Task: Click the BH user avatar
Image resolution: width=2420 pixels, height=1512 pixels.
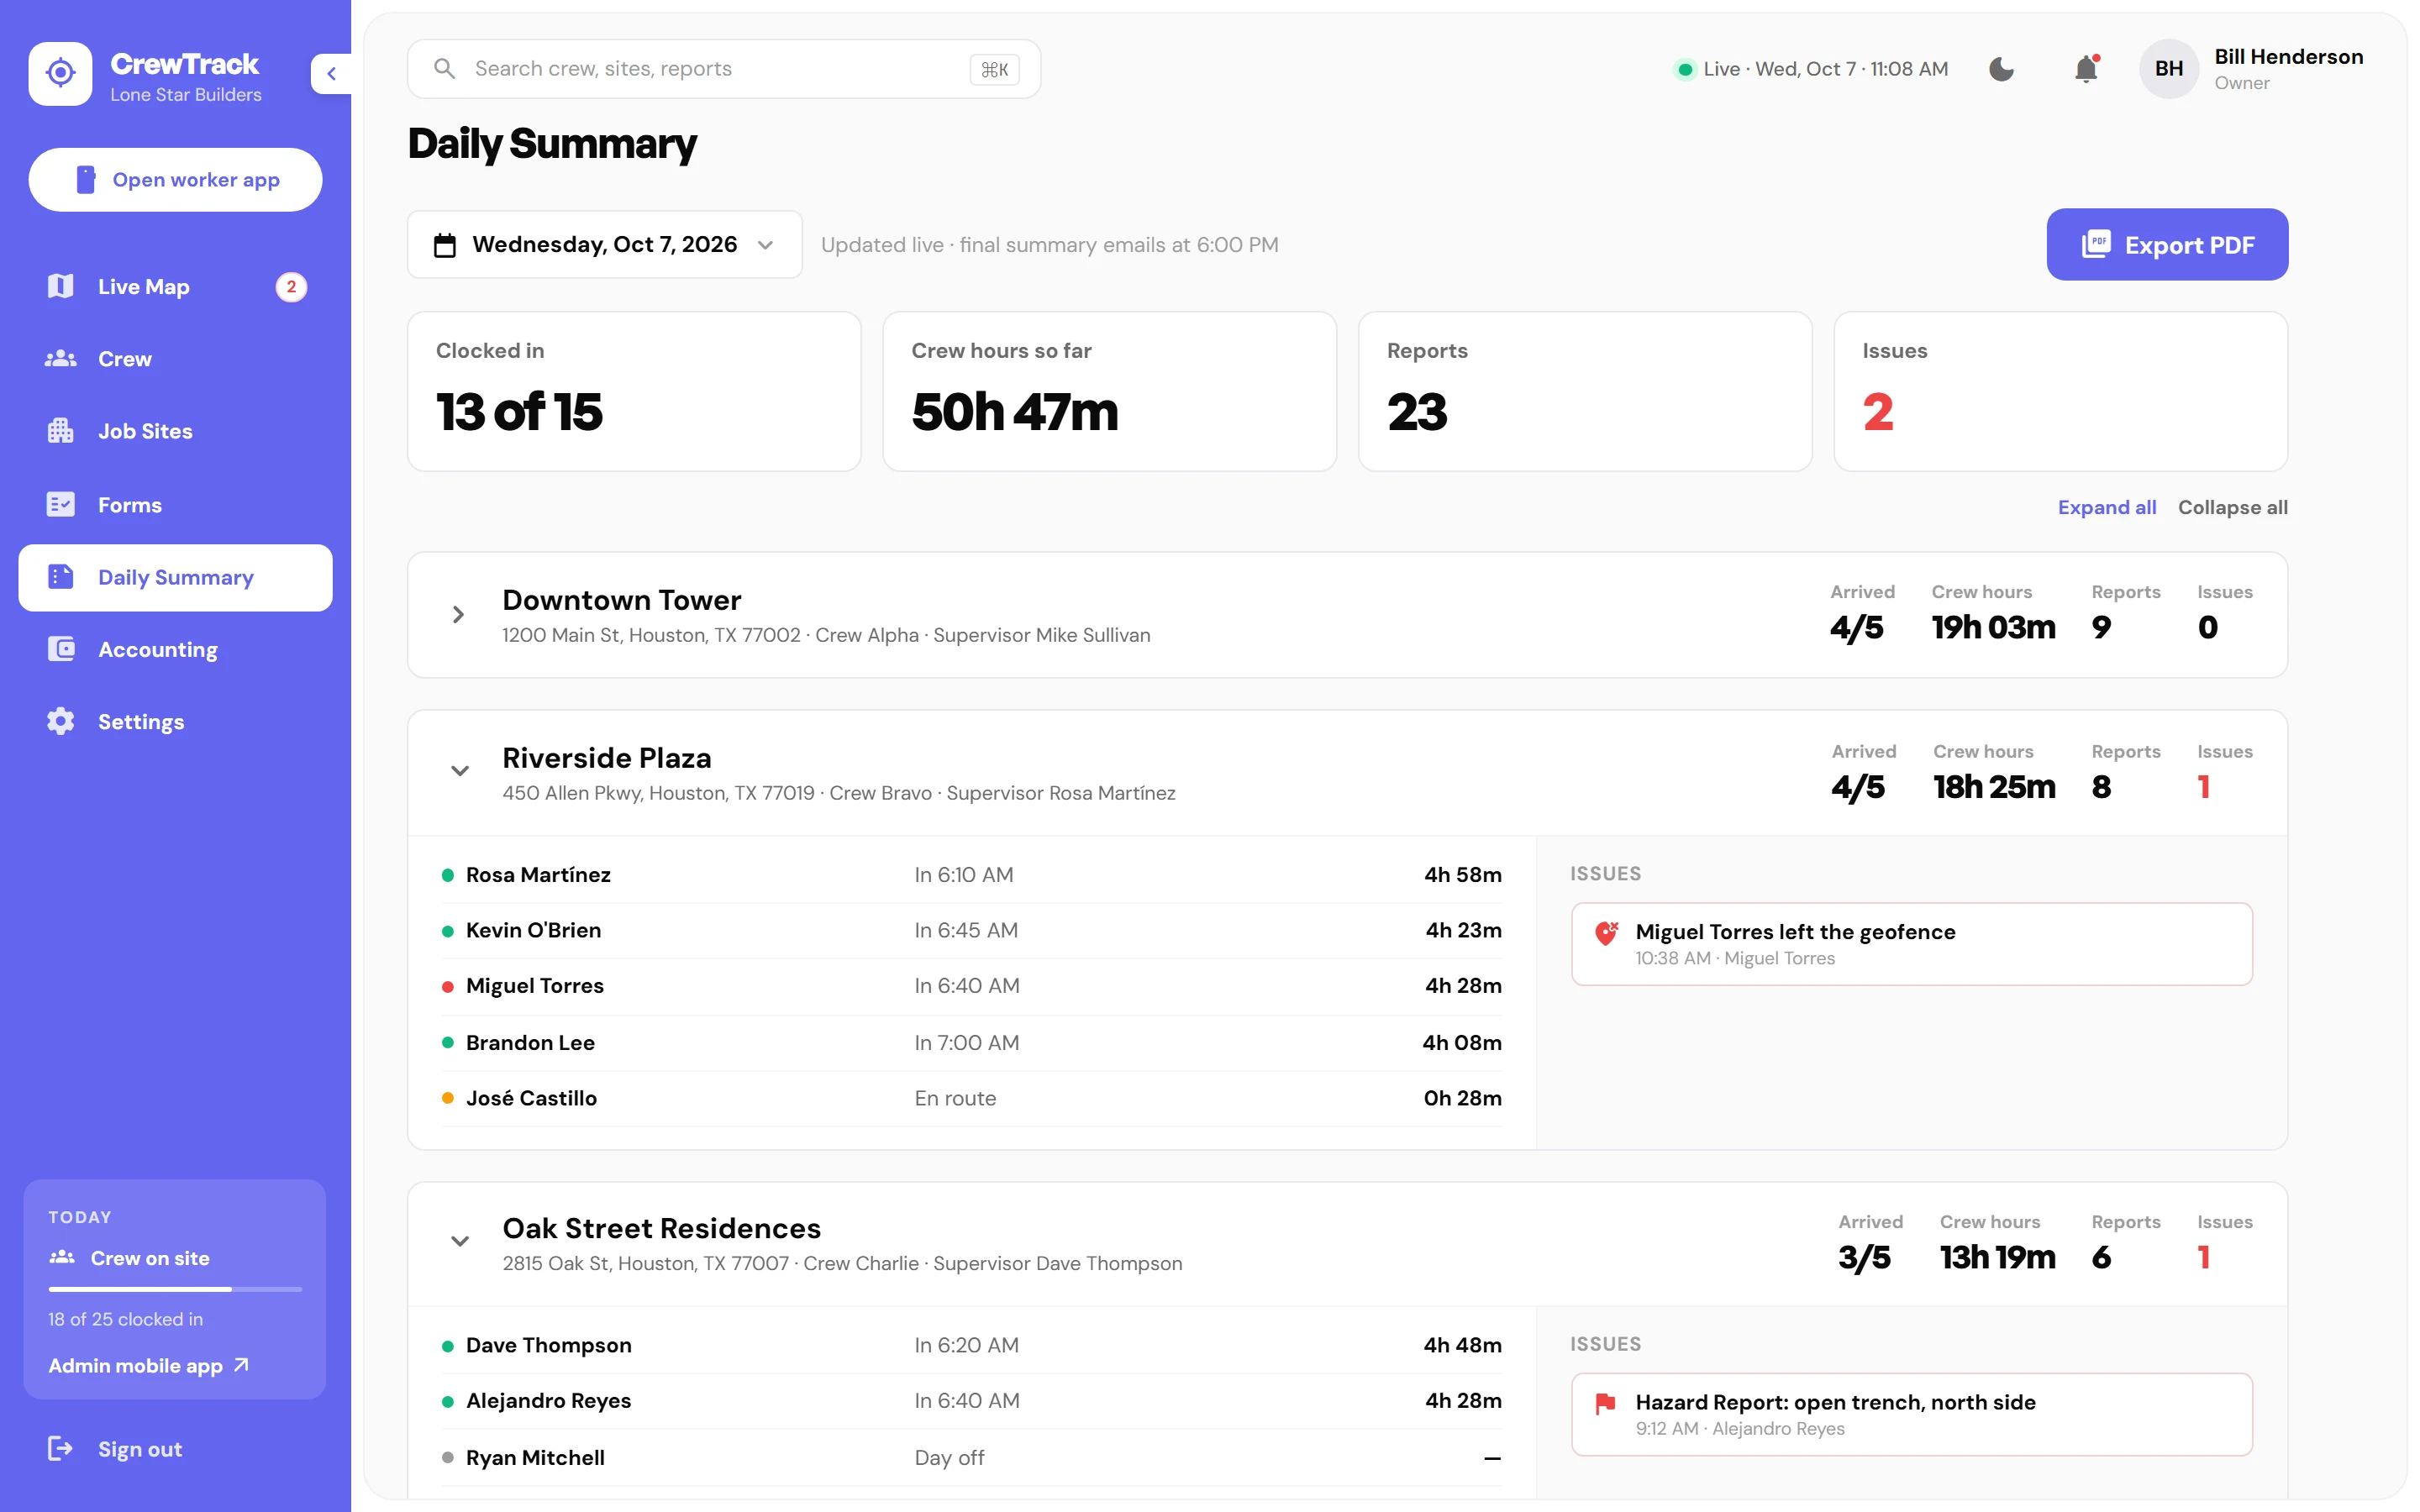Action: [x=2168, y=69]
